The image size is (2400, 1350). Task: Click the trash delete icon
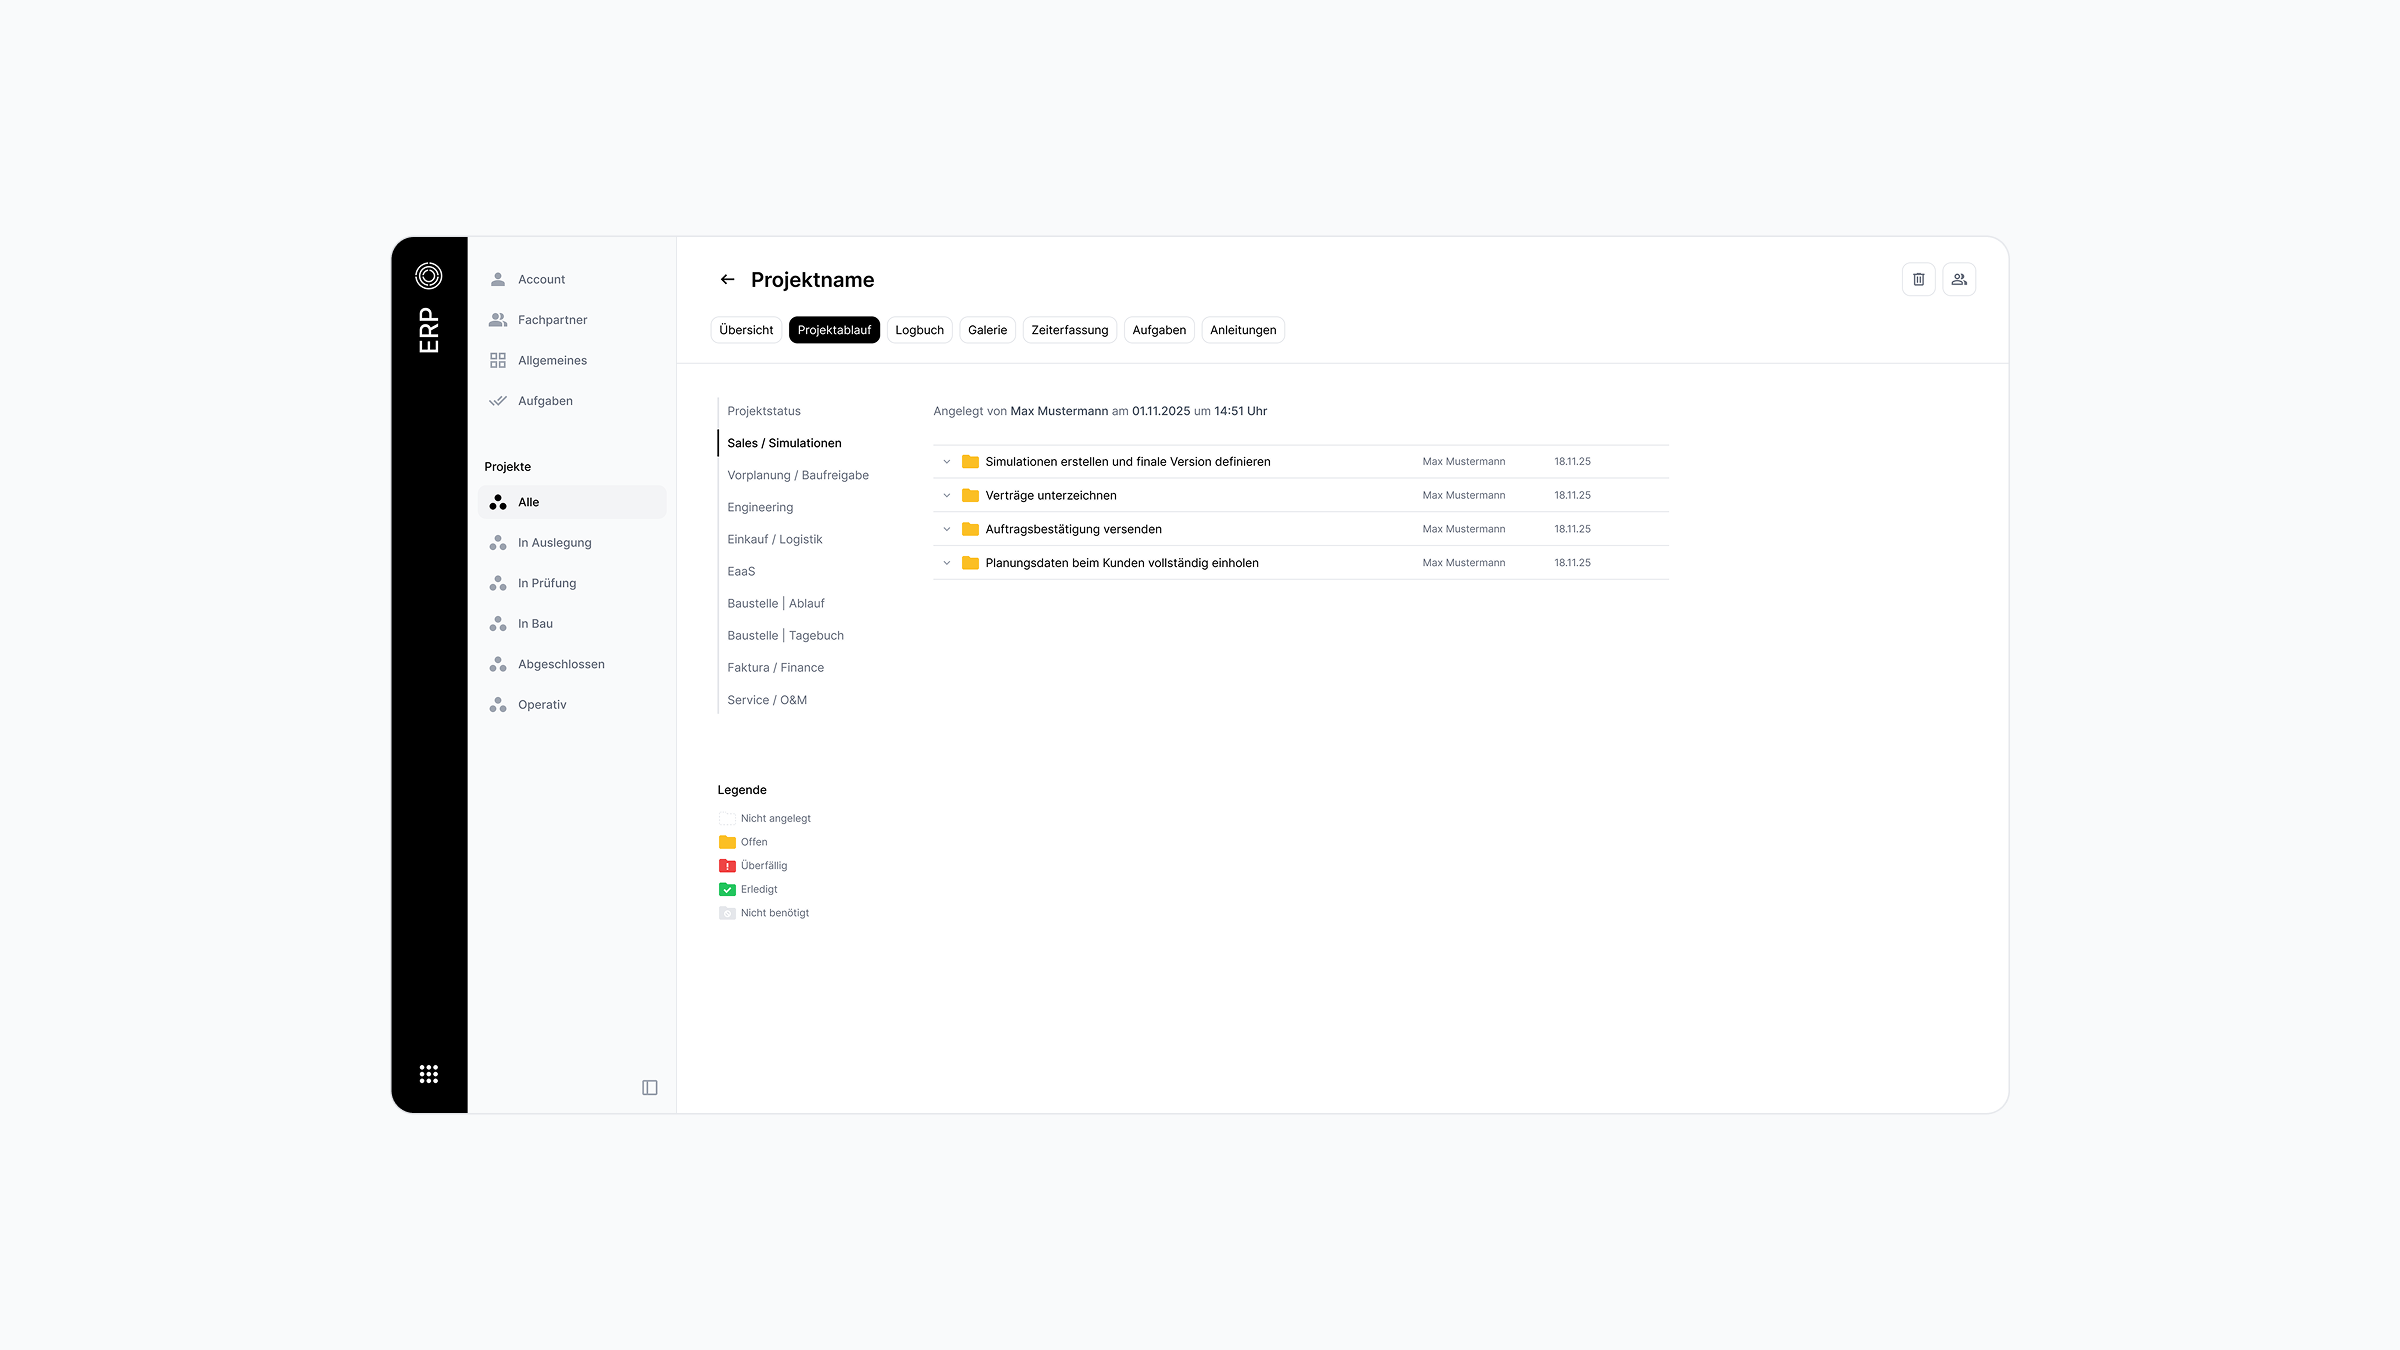1918,280
